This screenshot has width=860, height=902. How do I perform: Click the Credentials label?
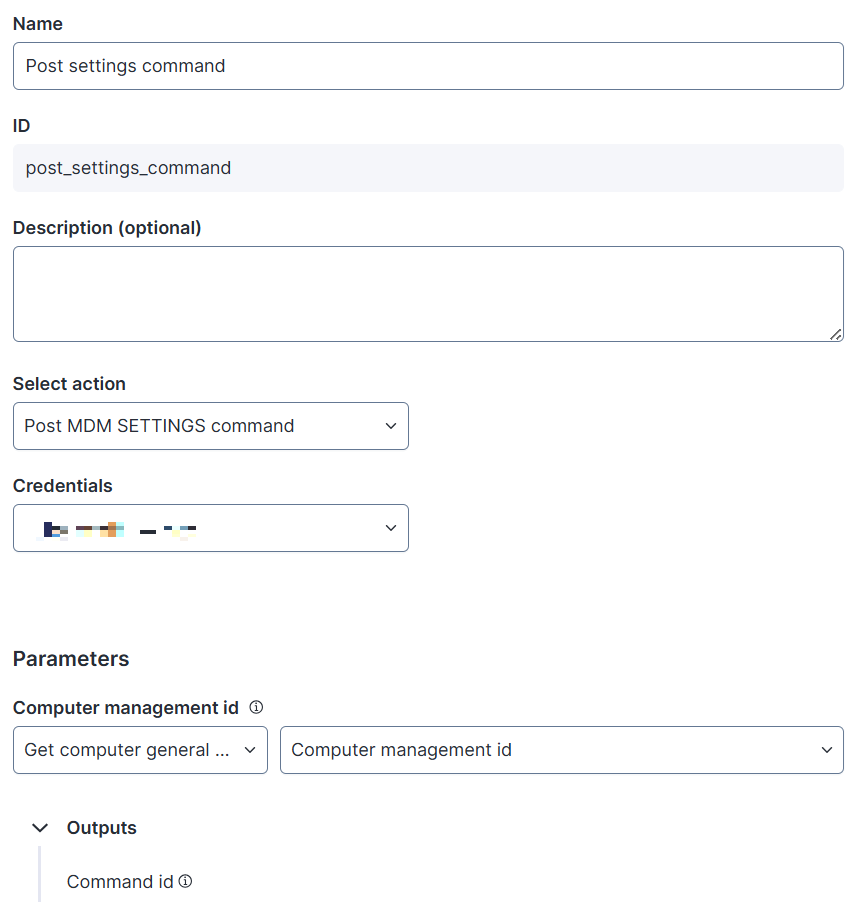click(63, 486)
